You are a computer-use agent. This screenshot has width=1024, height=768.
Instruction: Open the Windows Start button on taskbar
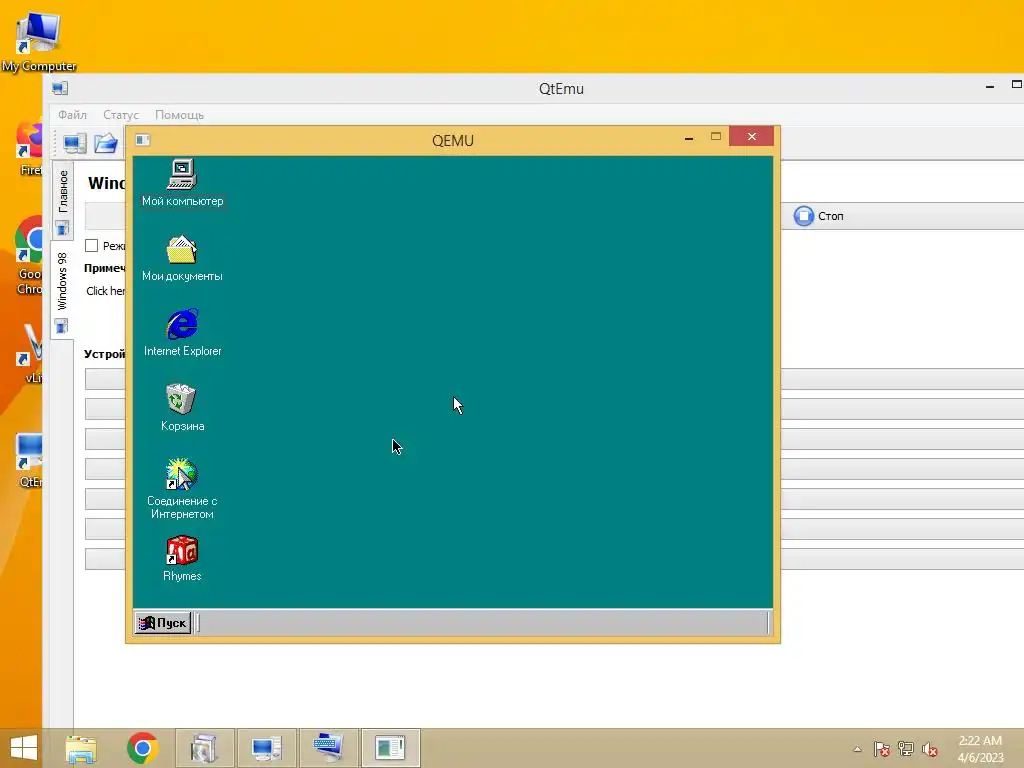coord(24,748)
